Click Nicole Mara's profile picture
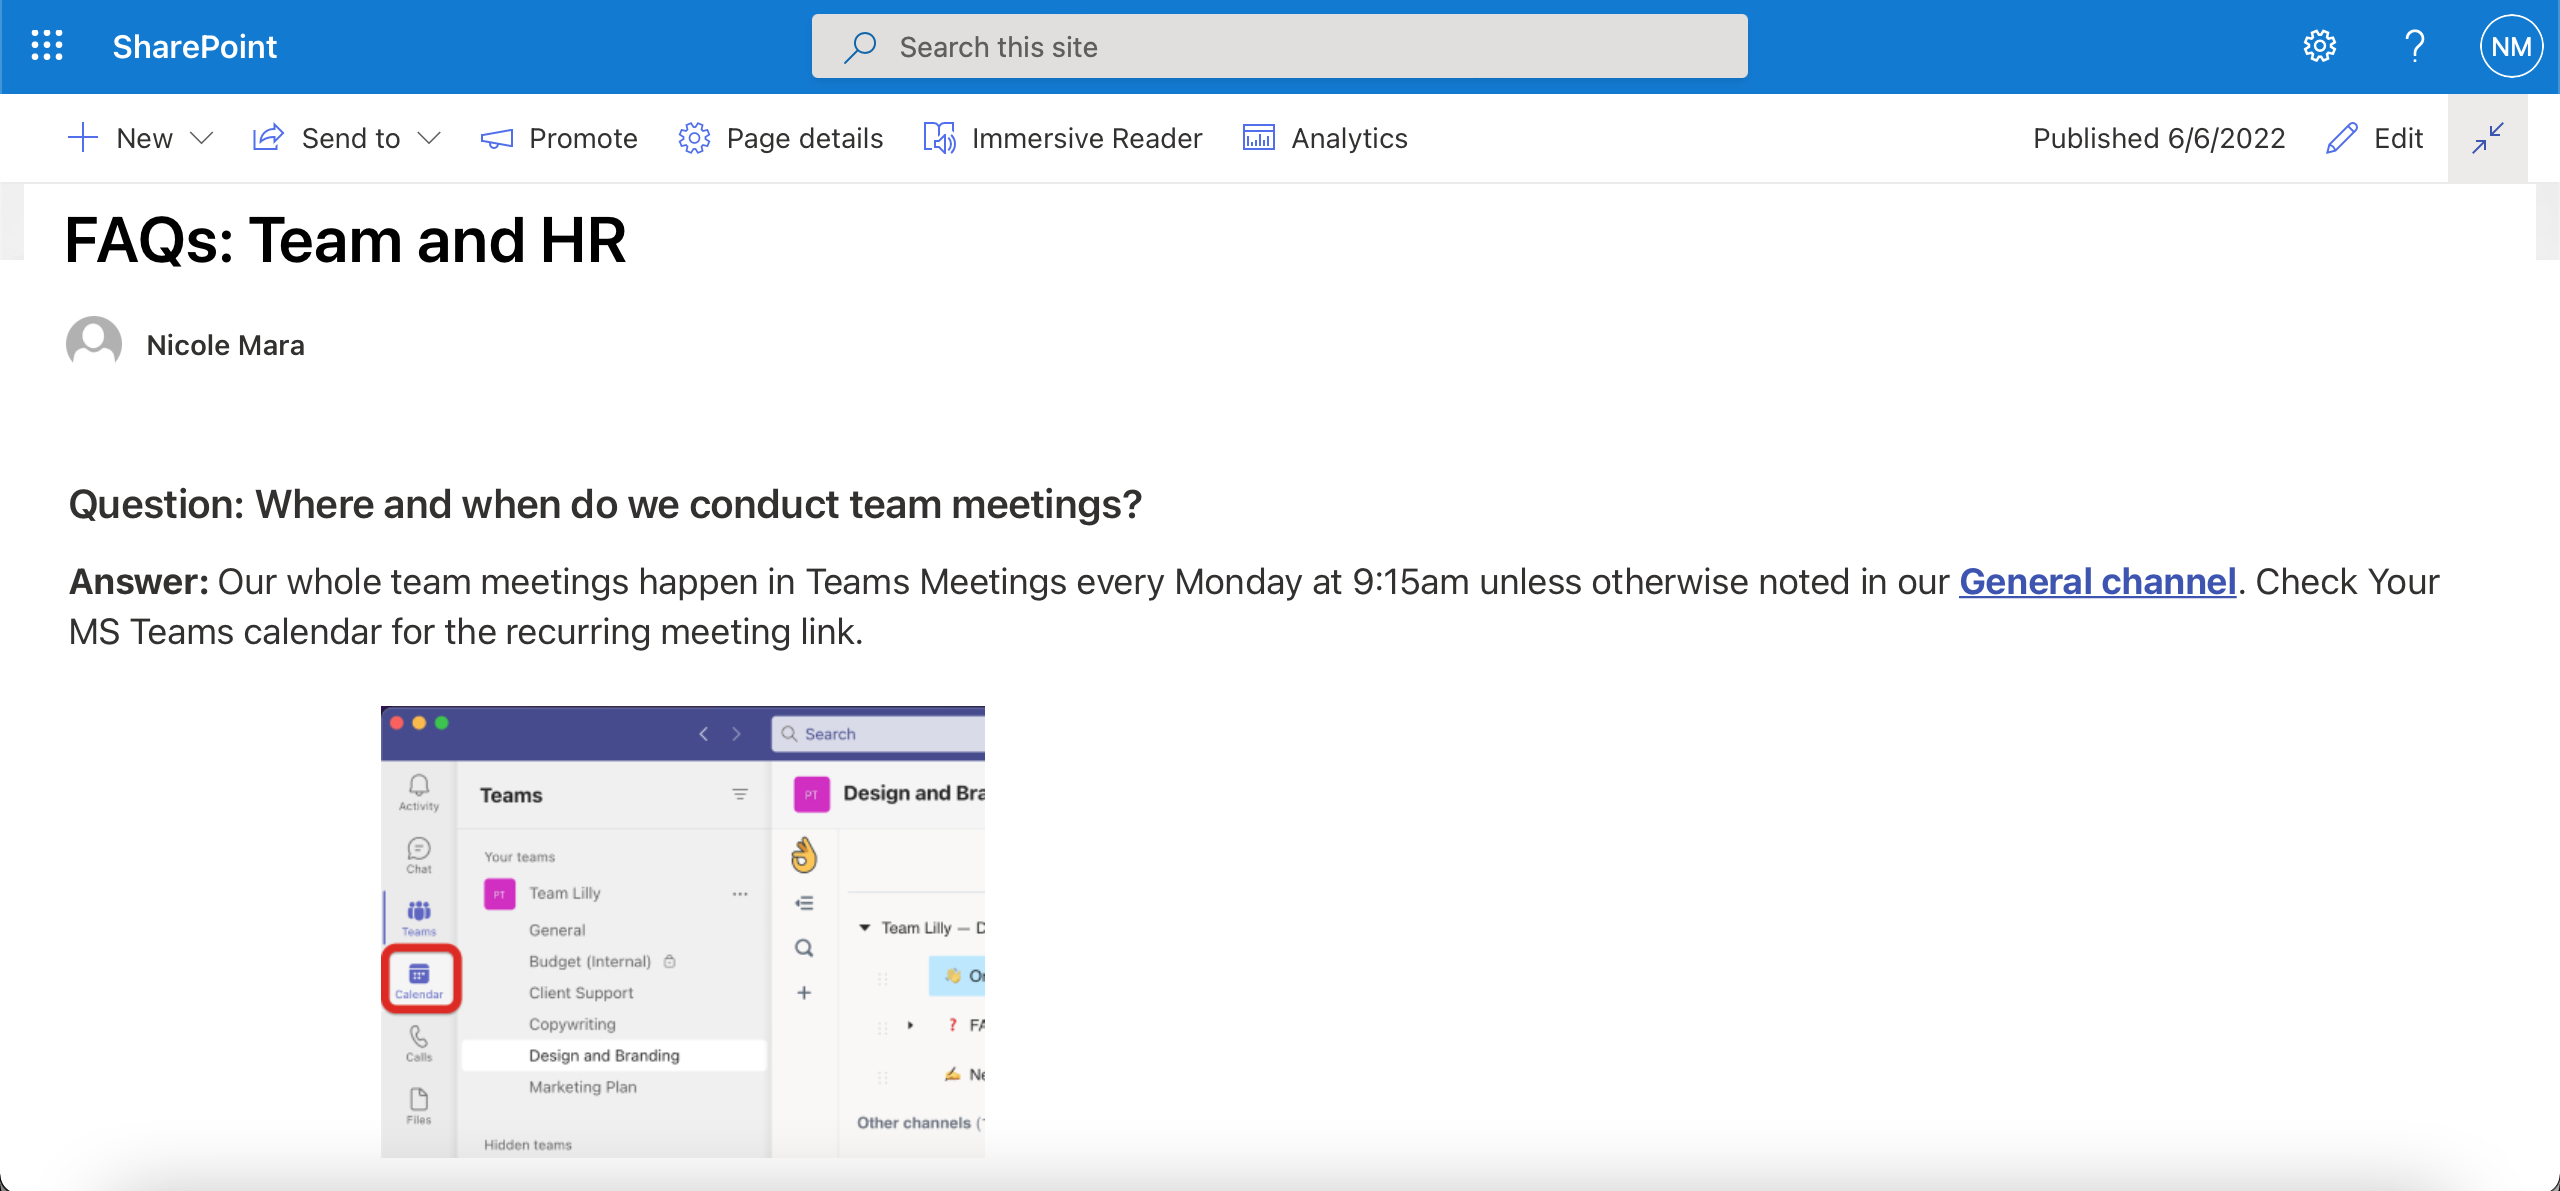The width and height of the screenshot is (2560, 1191). click(x=93, y=343)
